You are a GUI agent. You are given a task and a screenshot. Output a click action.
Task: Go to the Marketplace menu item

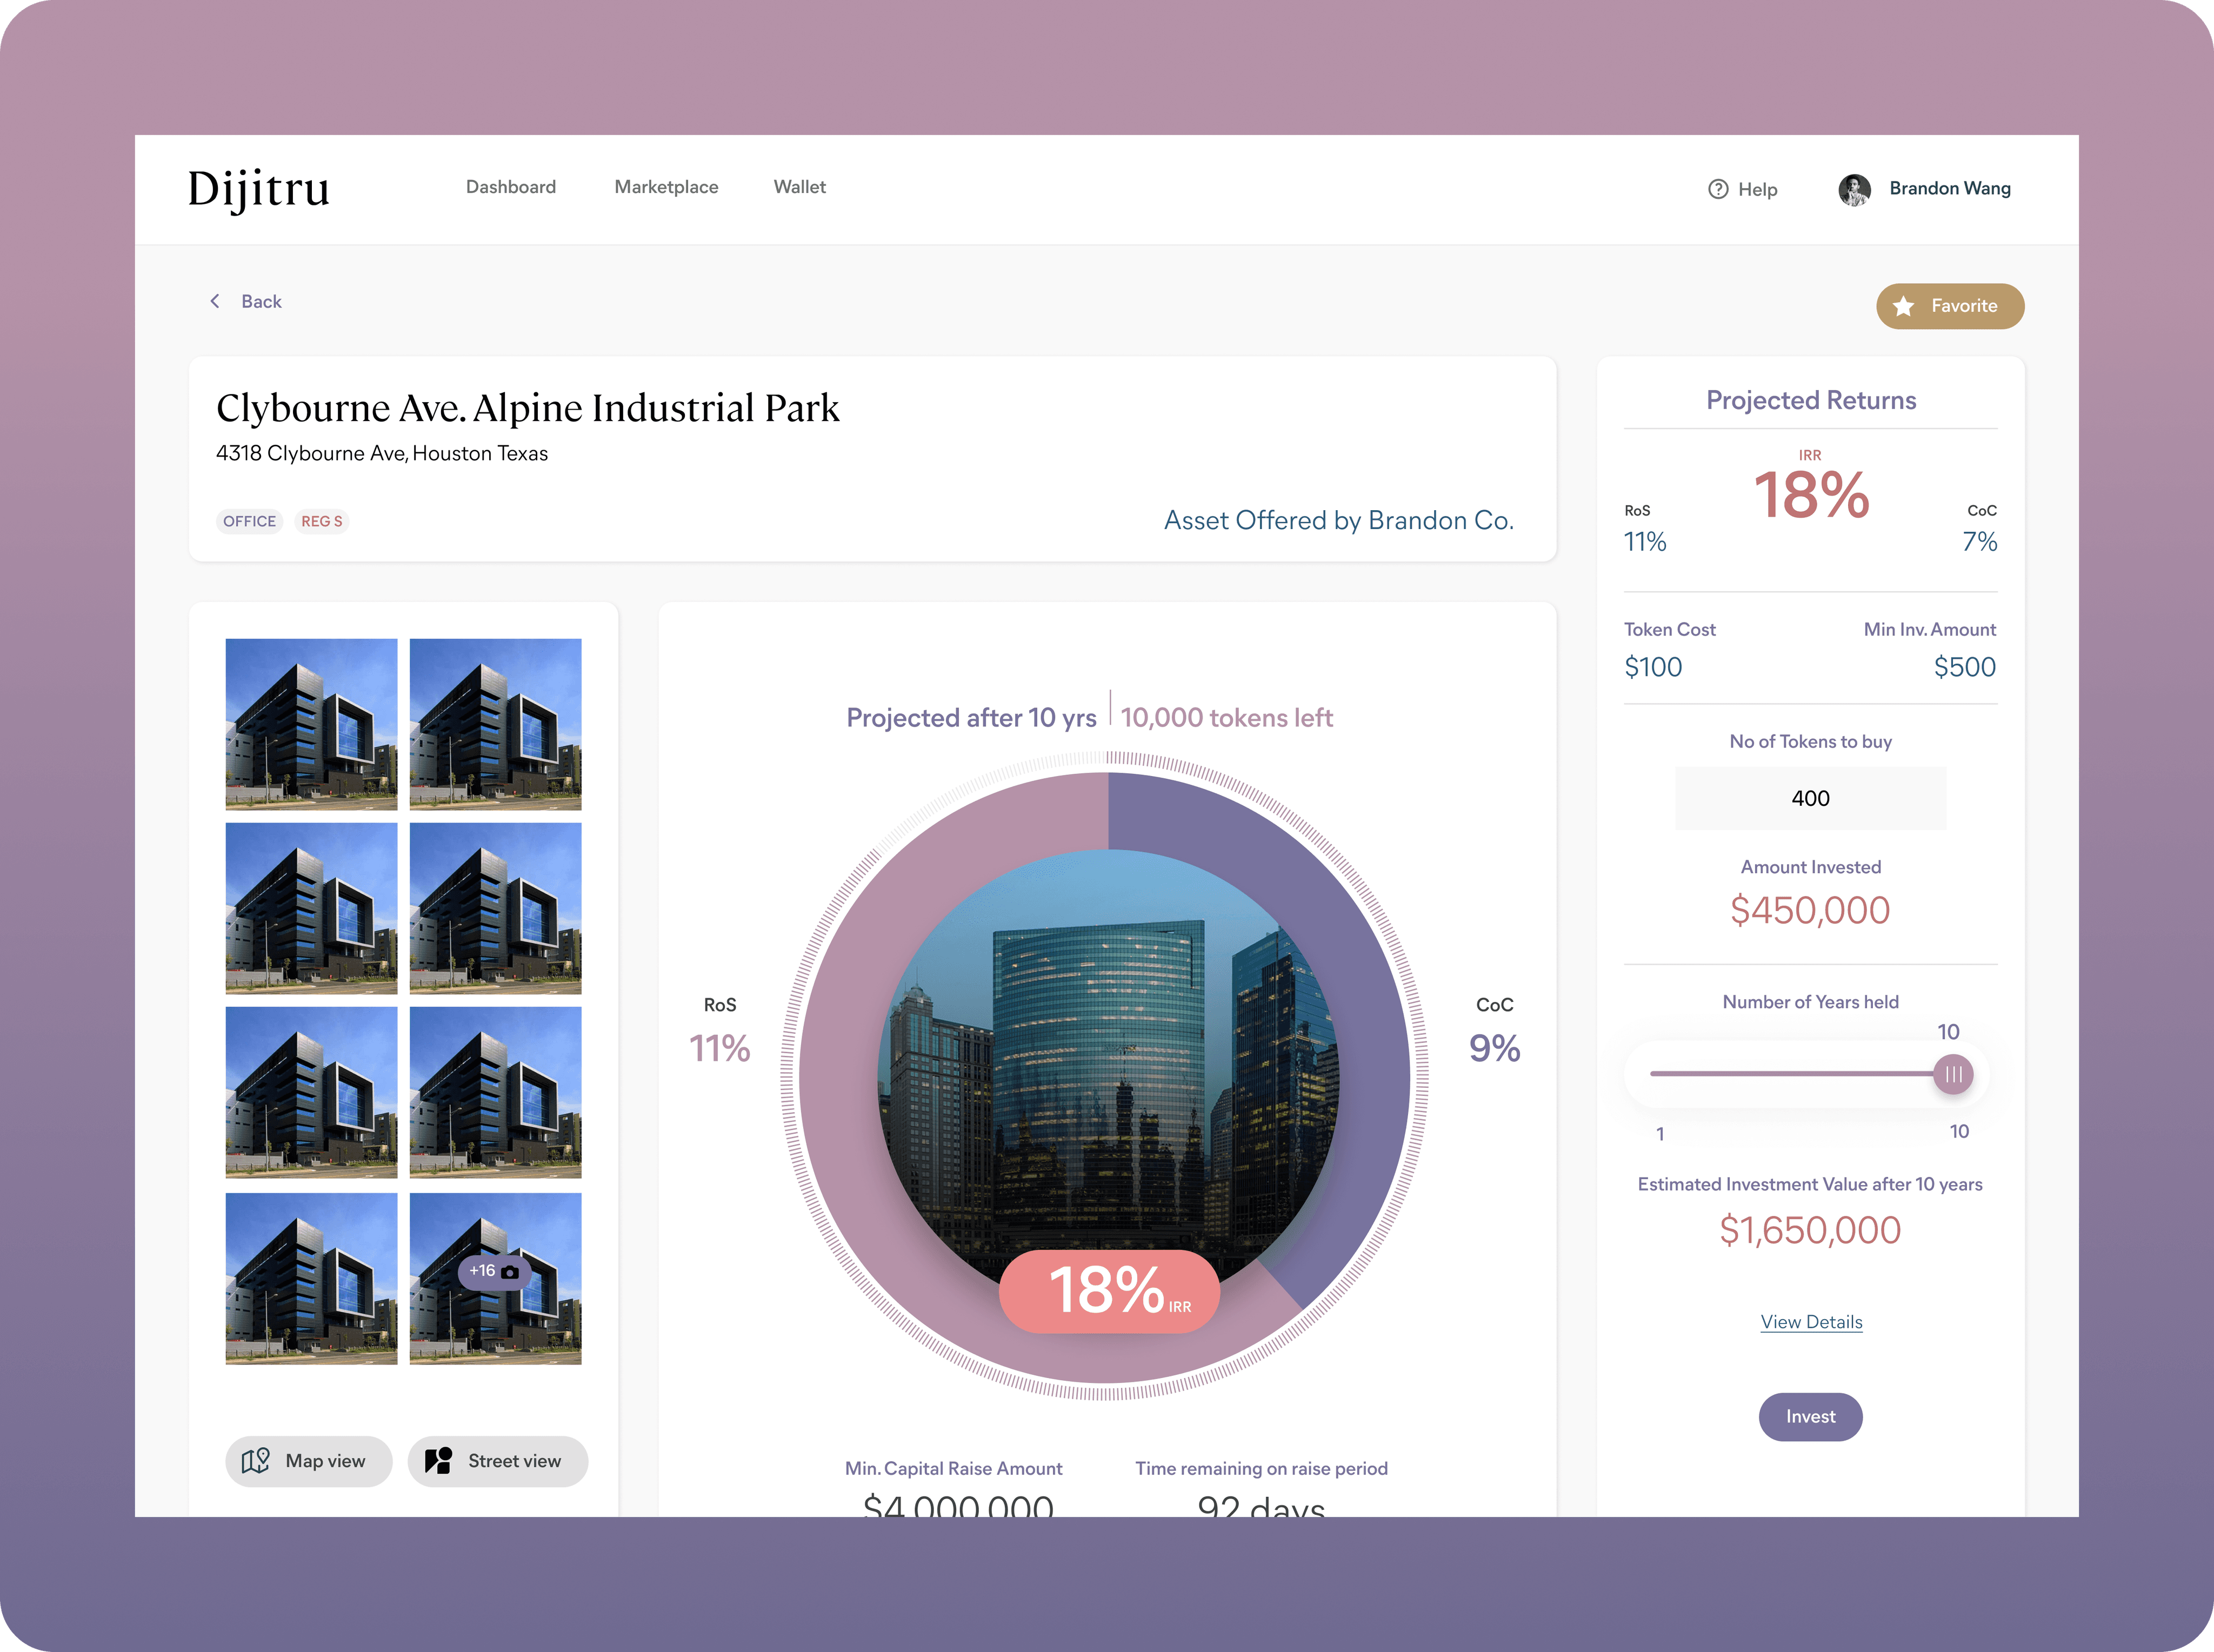(x=666, y=187)
